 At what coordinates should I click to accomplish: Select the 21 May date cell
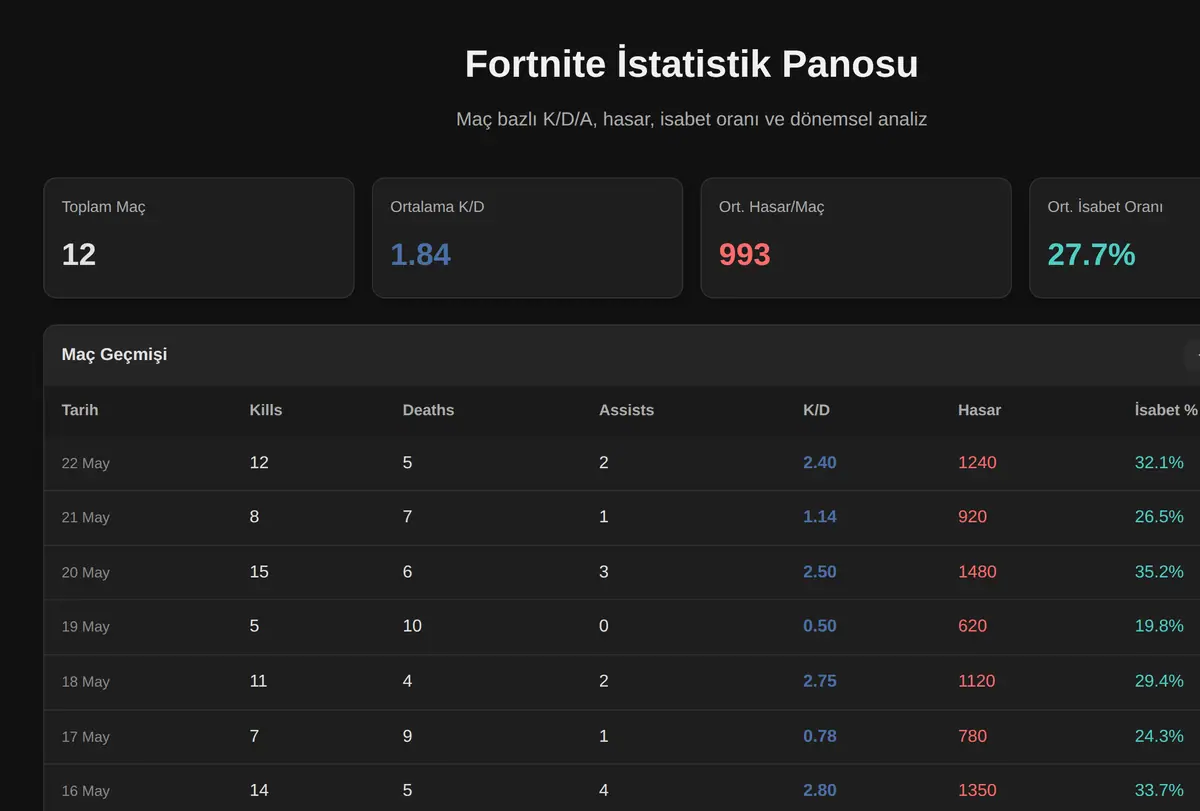tap(86, 517)
